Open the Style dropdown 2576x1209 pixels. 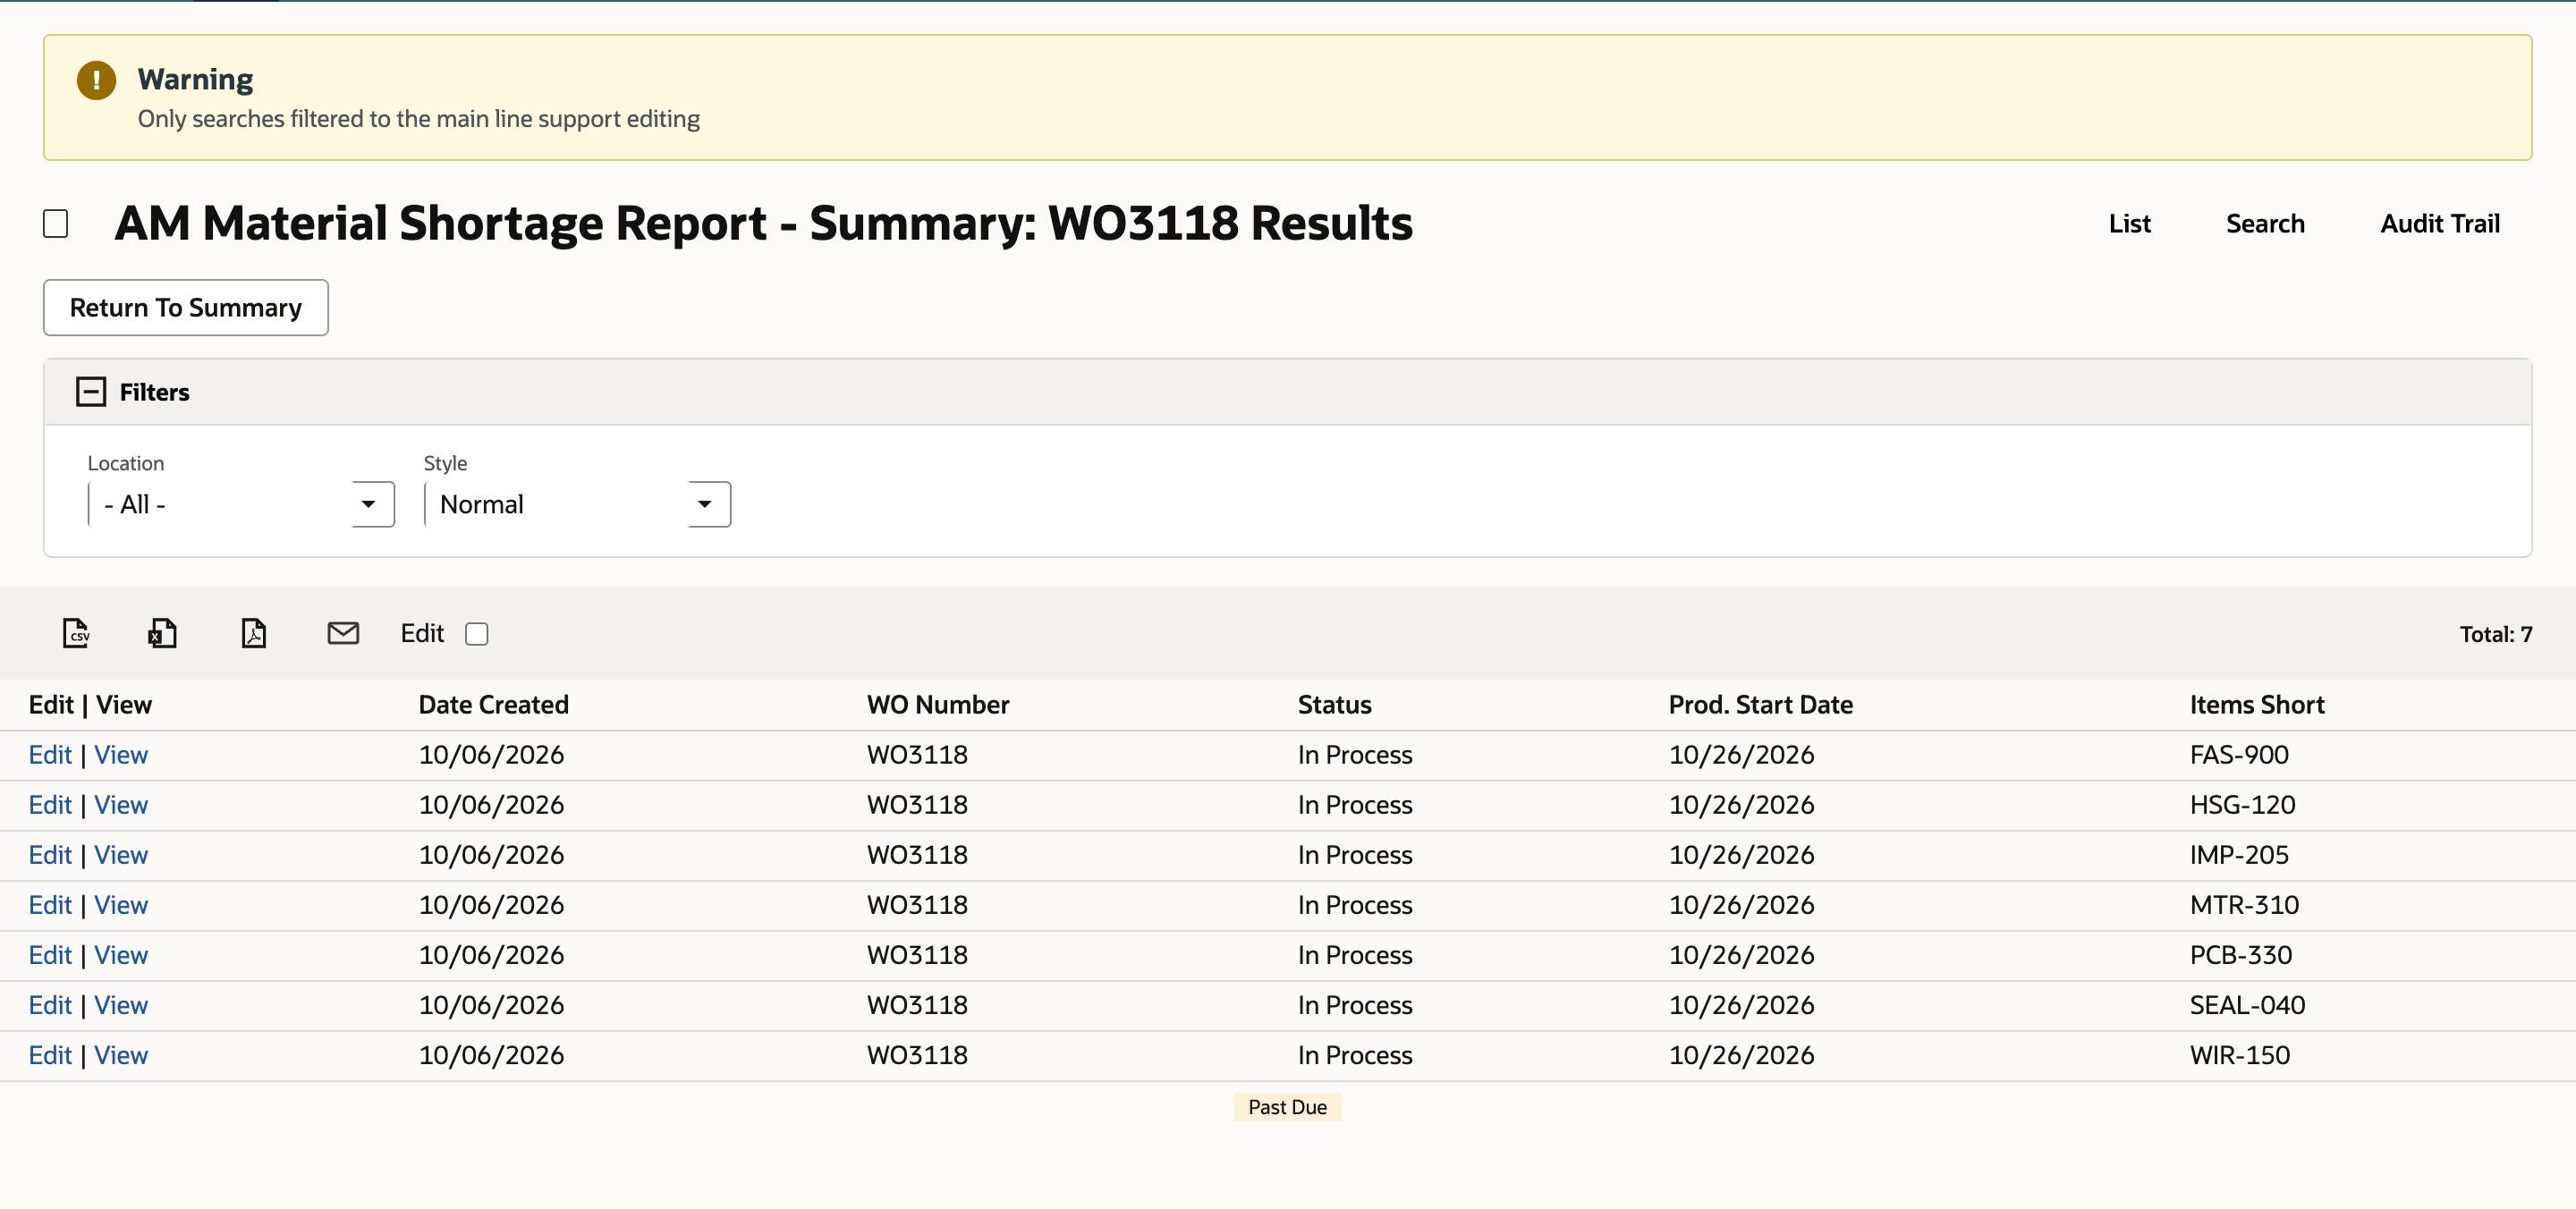577,504
